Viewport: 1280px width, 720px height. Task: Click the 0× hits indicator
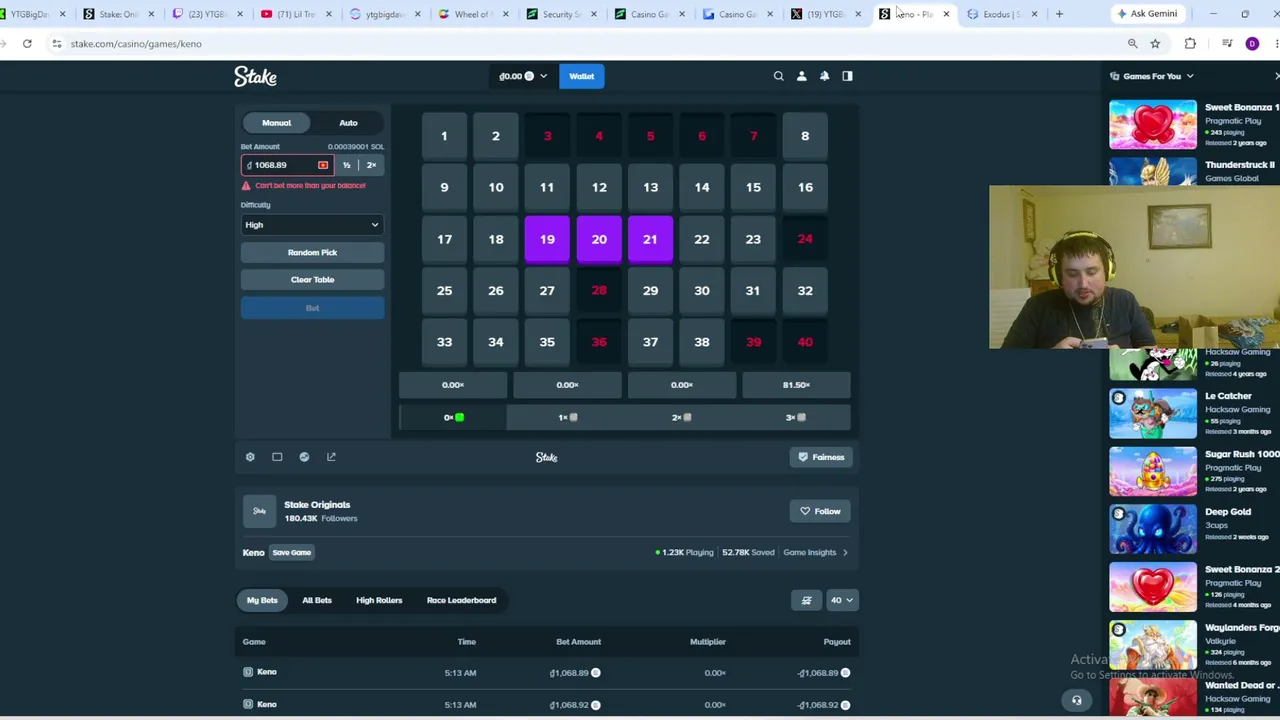click(453, 417)
